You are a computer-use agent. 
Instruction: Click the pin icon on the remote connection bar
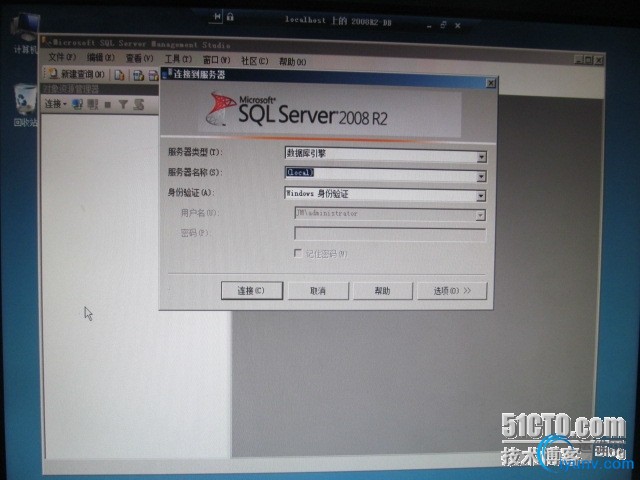[x=217, y=17]
